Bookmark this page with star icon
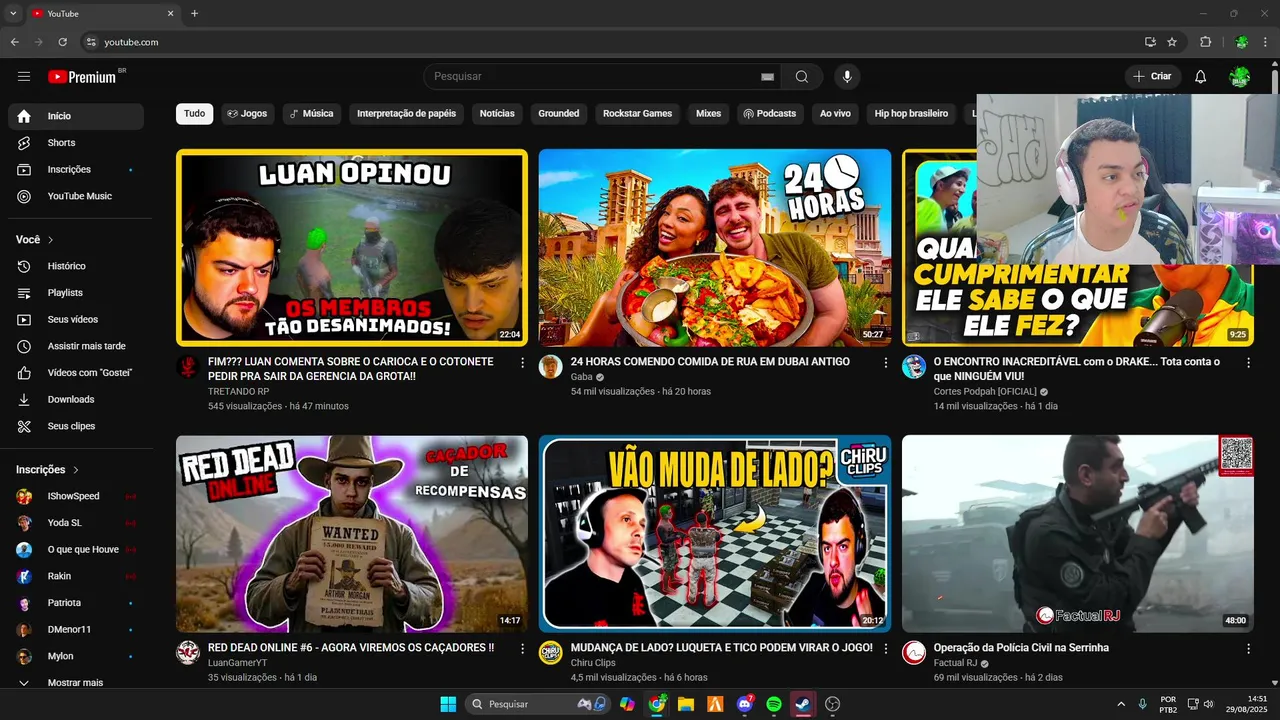Image resolution: width=1280 pixels, height=720 pixels. tap(1172, 42)
